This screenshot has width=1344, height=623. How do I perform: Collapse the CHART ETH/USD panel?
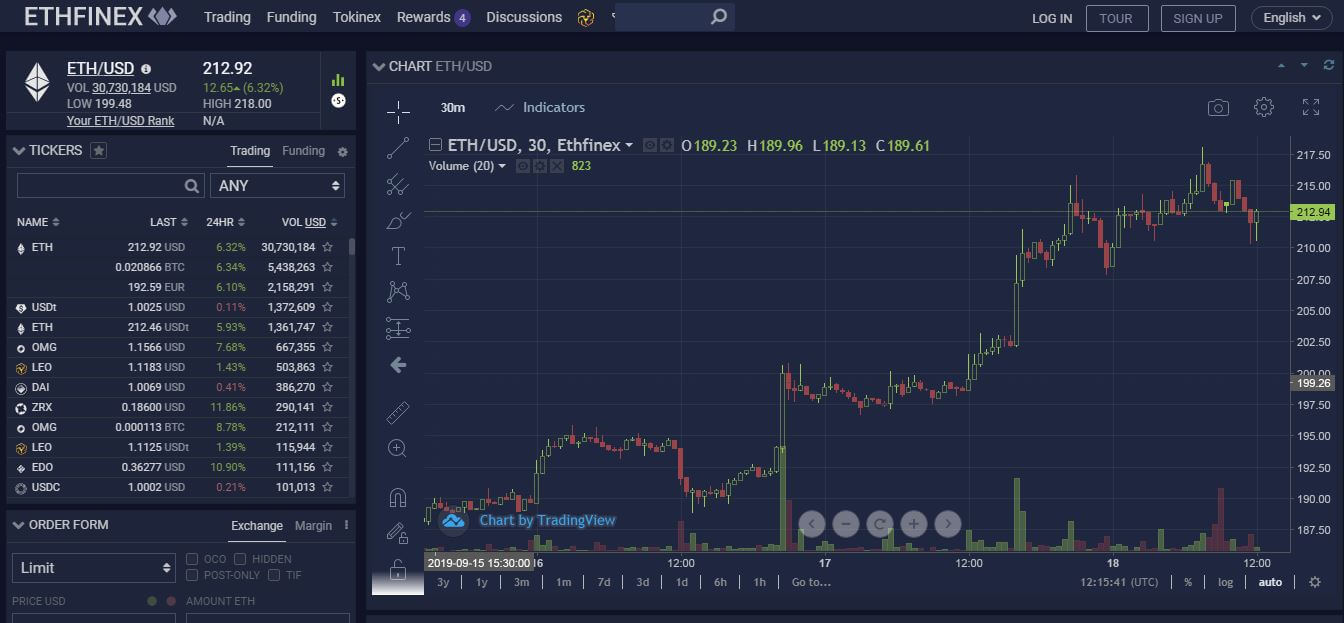pyautogui.click(x=378, y=67)
